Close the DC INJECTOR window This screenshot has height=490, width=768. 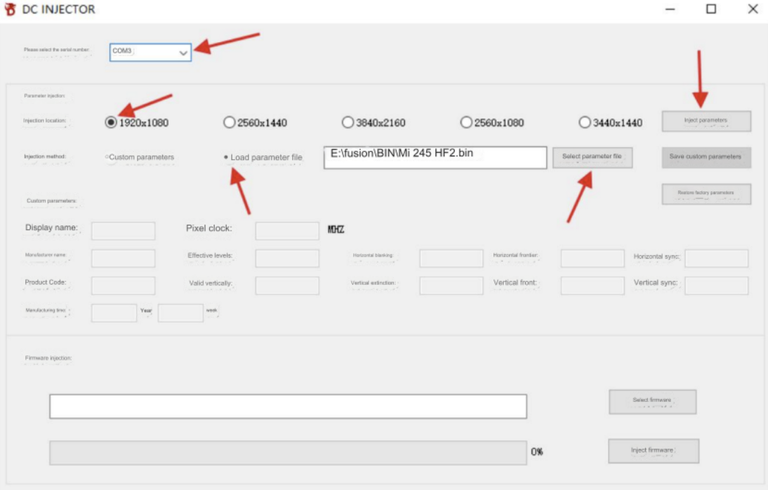pyautogui.click(x=753, y=9)
